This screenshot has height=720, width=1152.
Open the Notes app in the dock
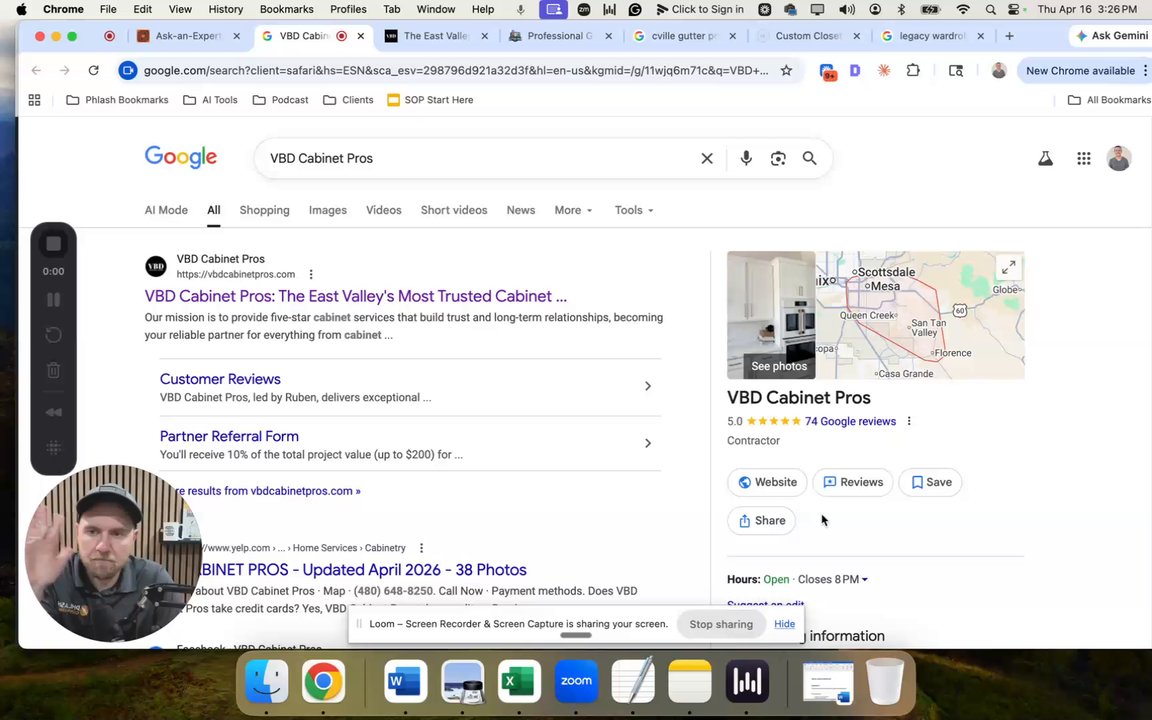[690, 681]
